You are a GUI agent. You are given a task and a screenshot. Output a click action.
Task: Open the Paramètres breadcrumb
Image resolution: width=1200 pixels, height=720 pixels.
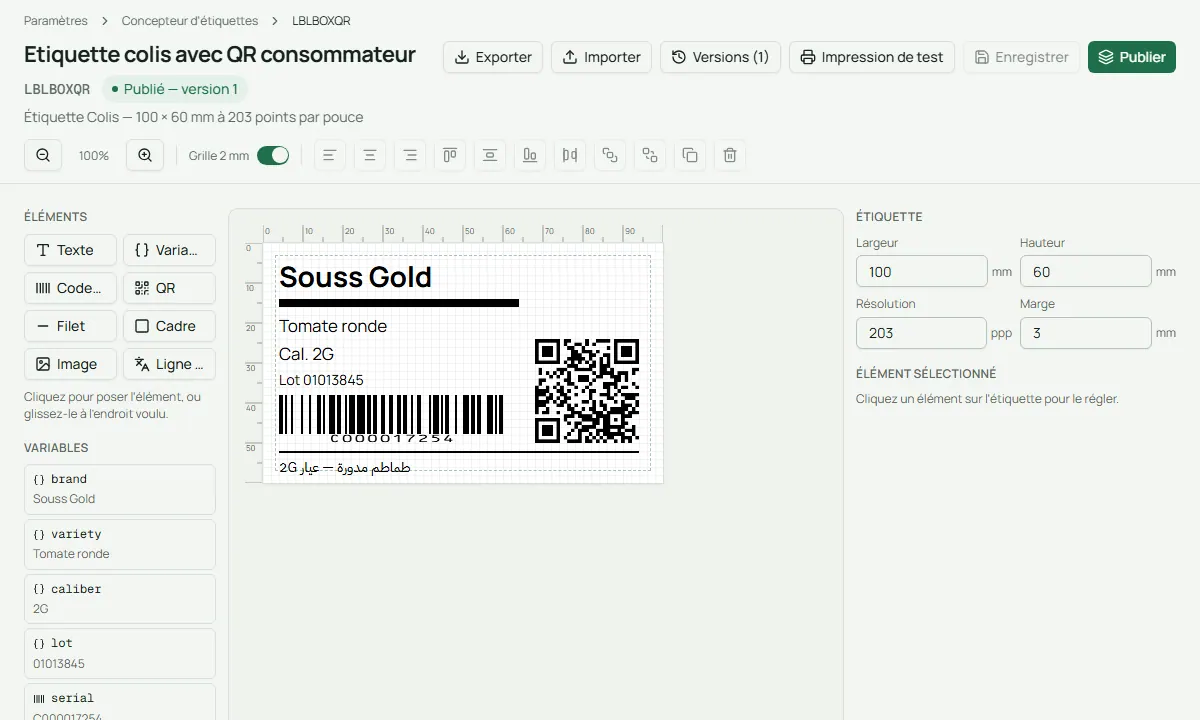pos(56,21)
